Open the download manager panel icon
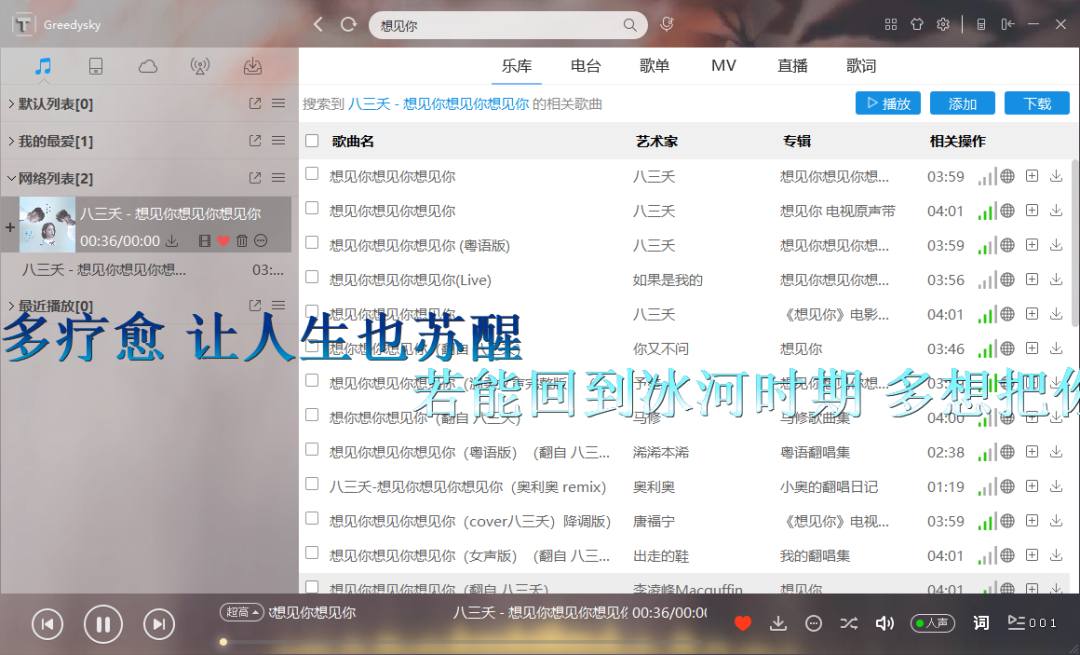The width and height of the screenshot is (1080, 655). click(x=253, y=66)
